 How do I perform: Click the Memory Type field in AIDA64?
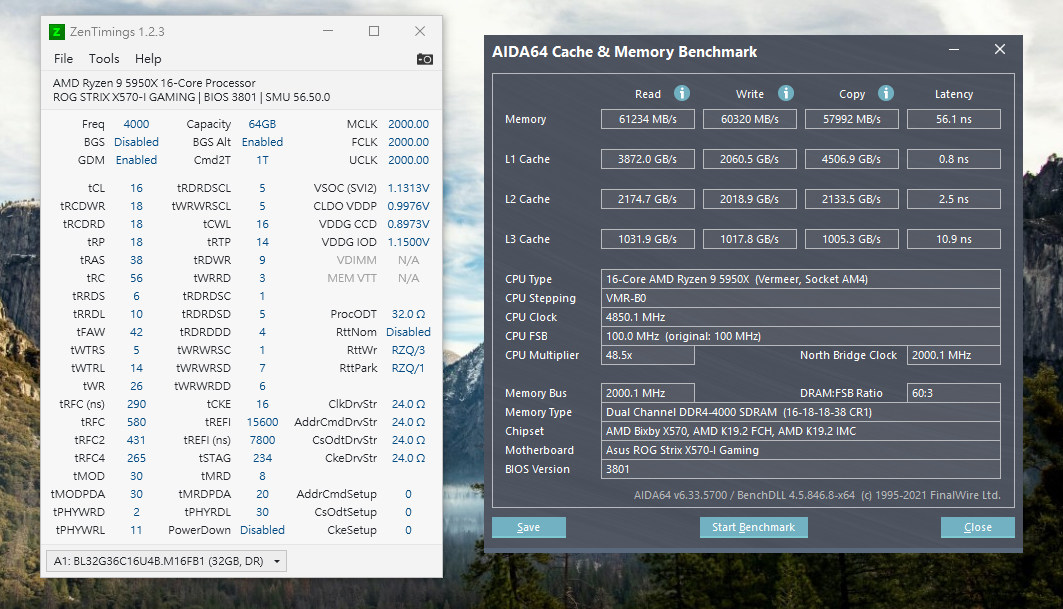tap(801, 412)
